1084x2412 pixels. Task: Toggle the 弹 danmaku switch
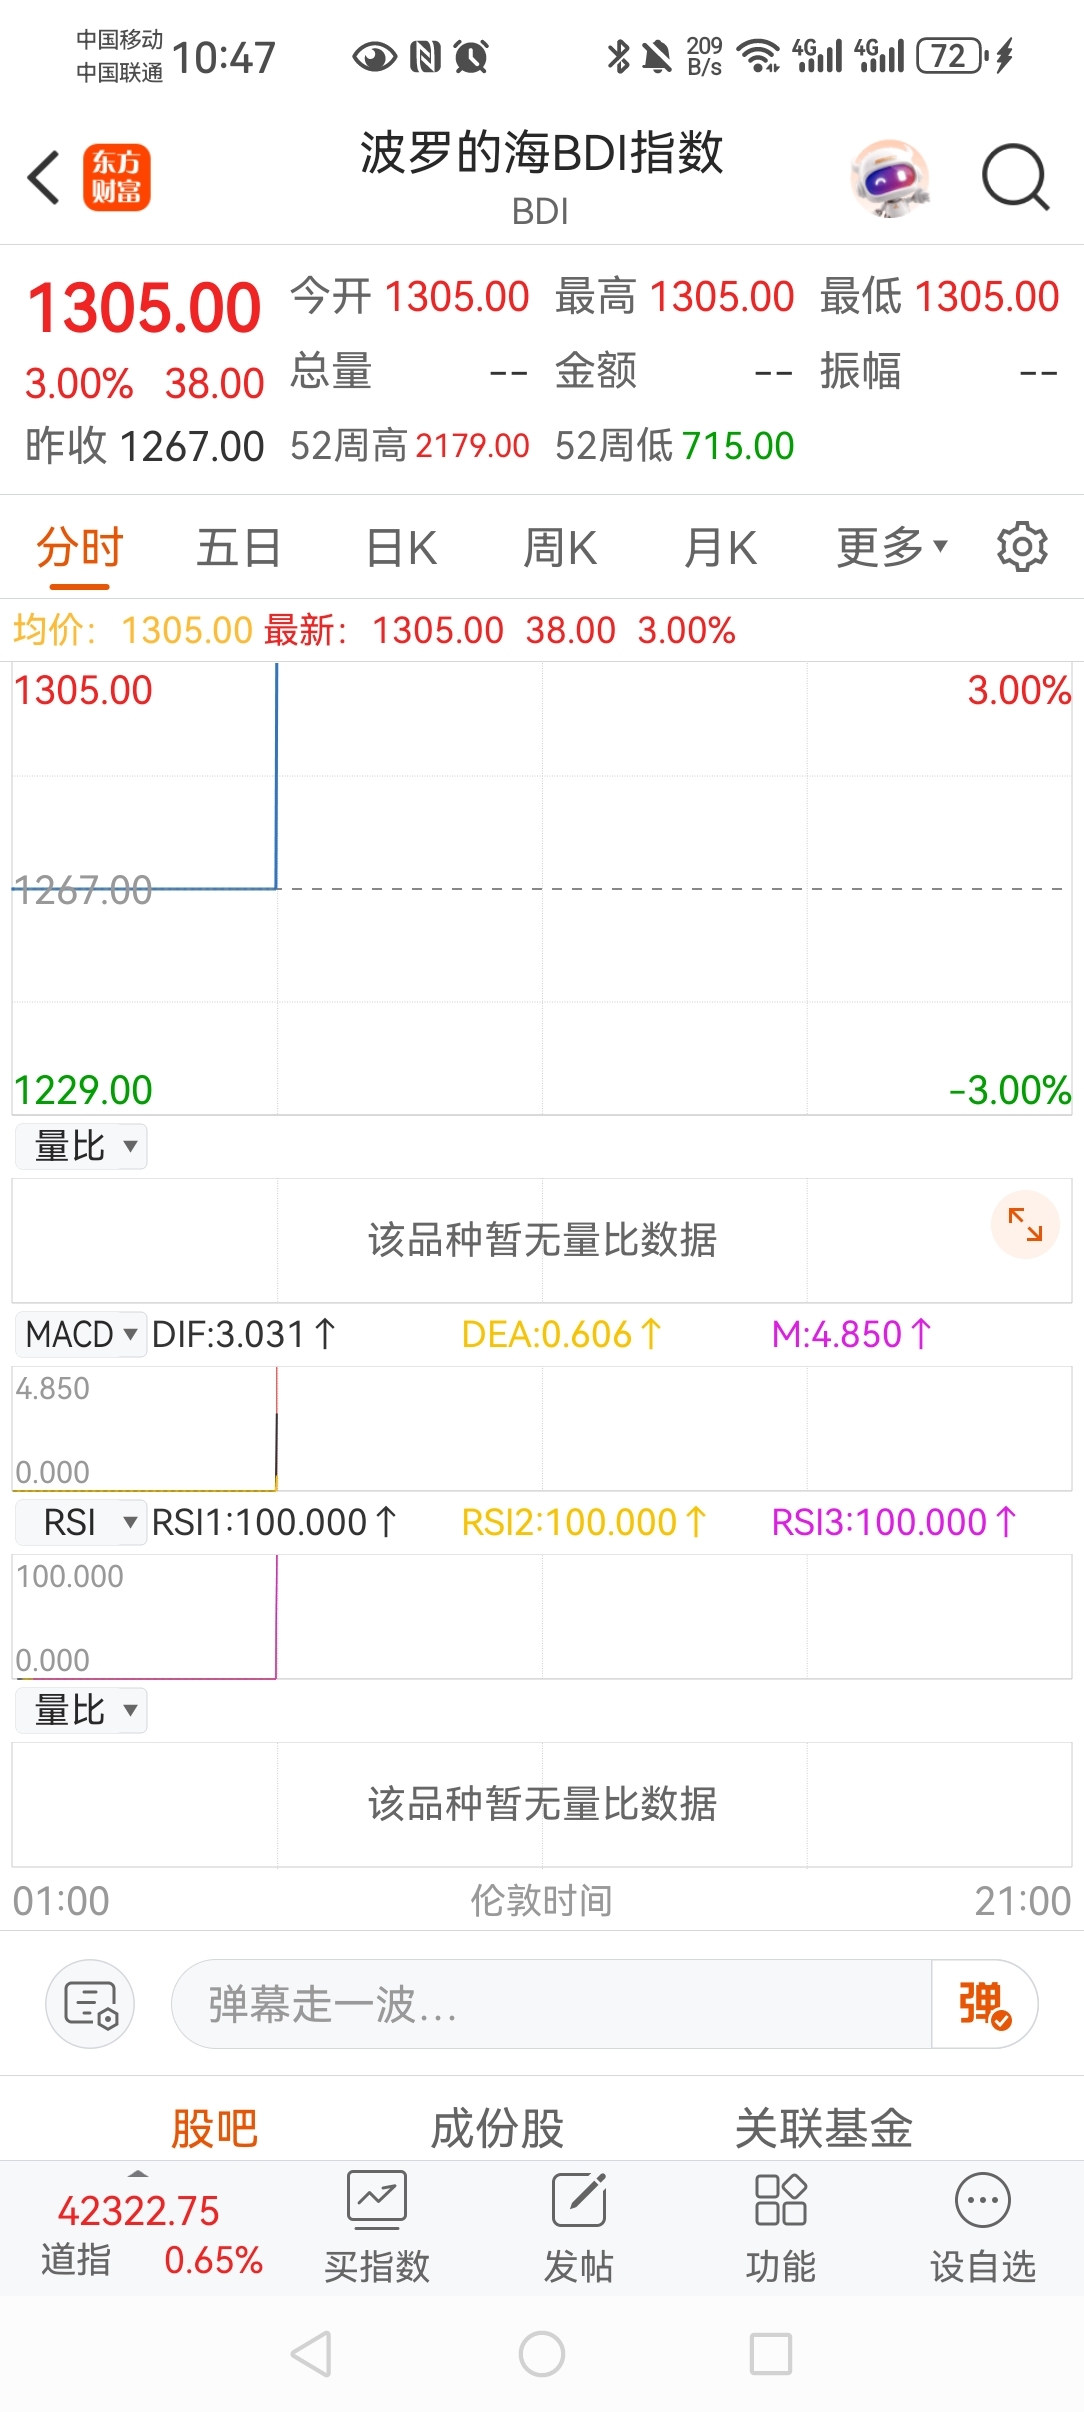click(984, 2004)
